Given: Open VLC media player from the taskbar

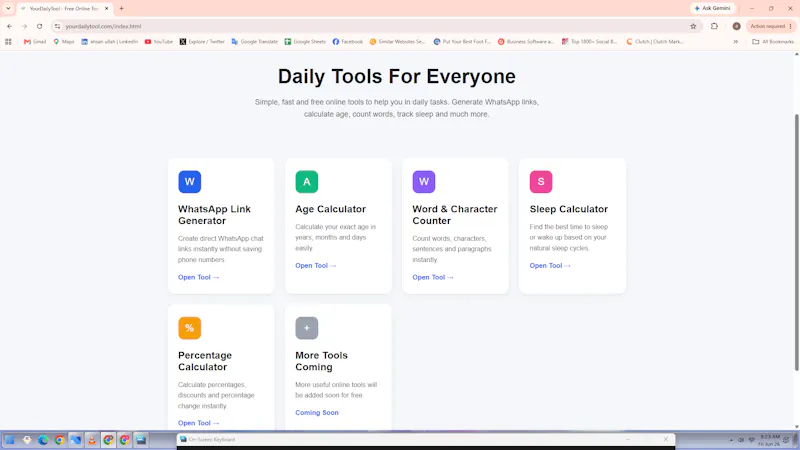Looking at the screenshot, I should pyautogui.click(x=92, y=440).
